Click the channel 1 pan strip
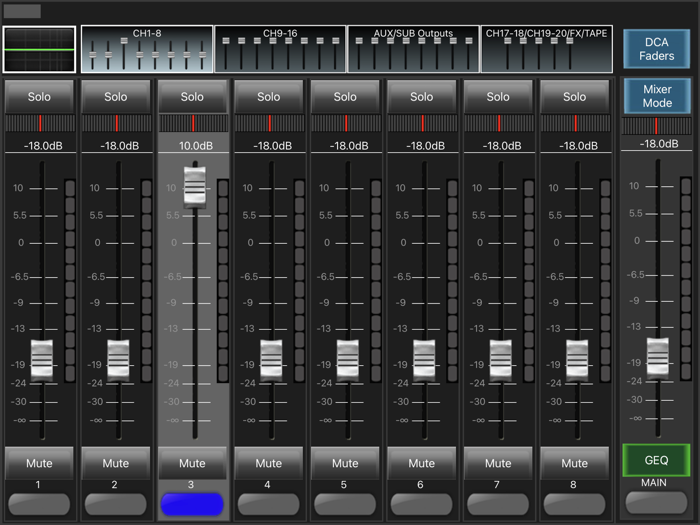700x525 pixels. [x=40, y=123]
